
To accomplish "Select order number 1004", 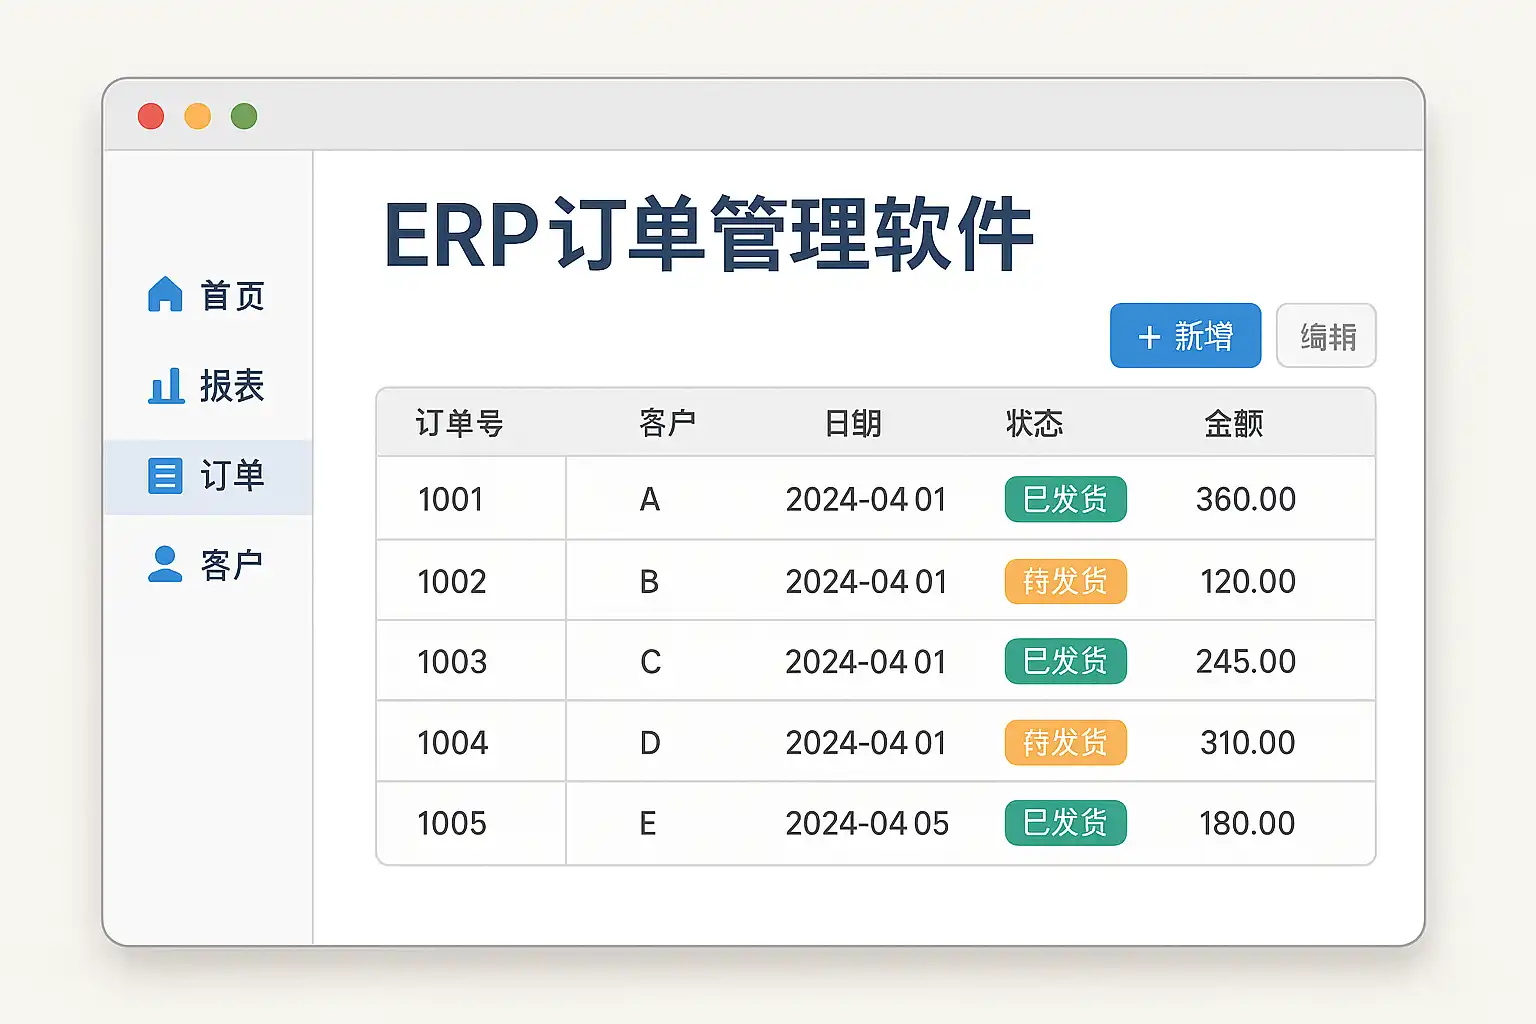I will 453,742.
